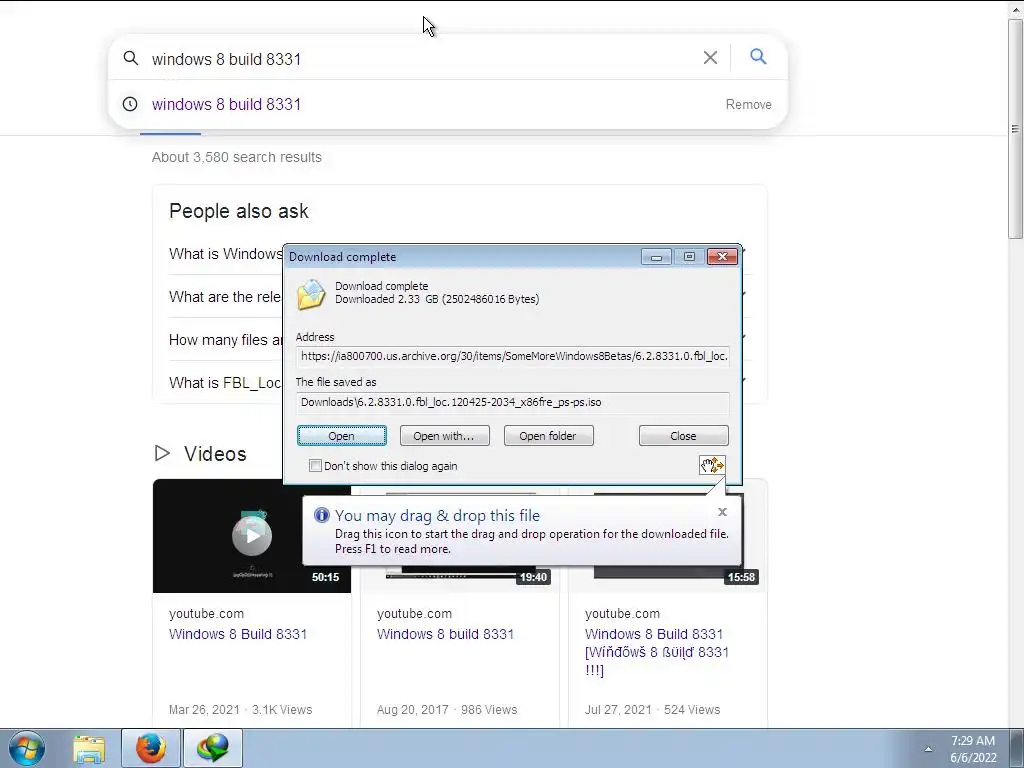The image size is (1024, 768).
Task: Click the "You may drag & drop this file" title
Action: click(x=438, y=515)
